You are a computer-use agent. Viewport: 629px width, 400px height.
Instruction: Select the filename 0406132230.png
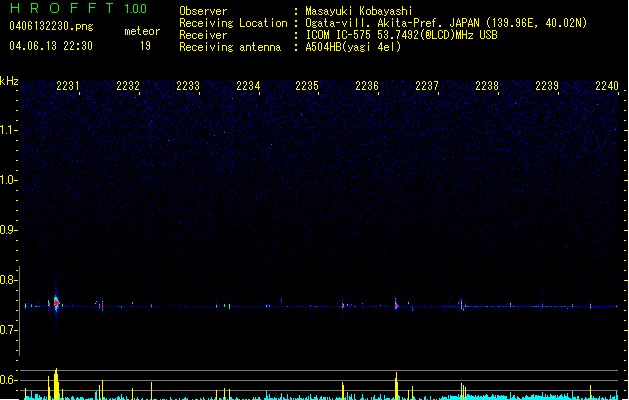click(x=51, y=26)
